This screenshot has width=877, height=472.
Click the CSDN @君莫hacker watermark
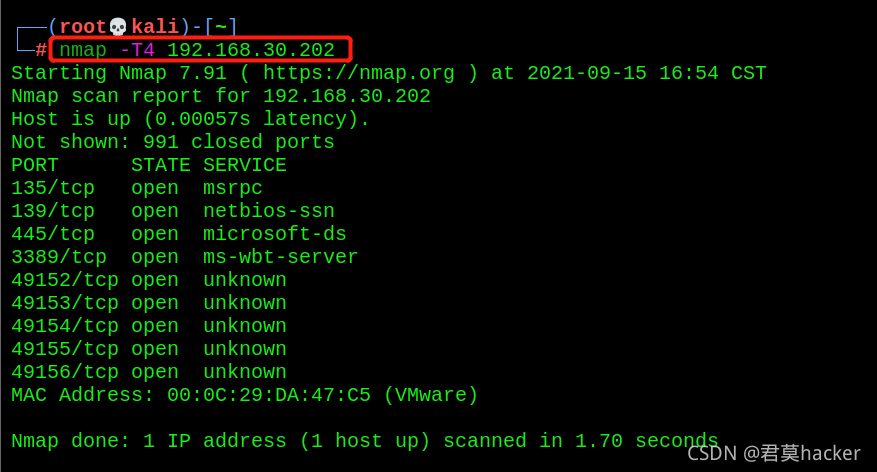[x=774, y=453]
